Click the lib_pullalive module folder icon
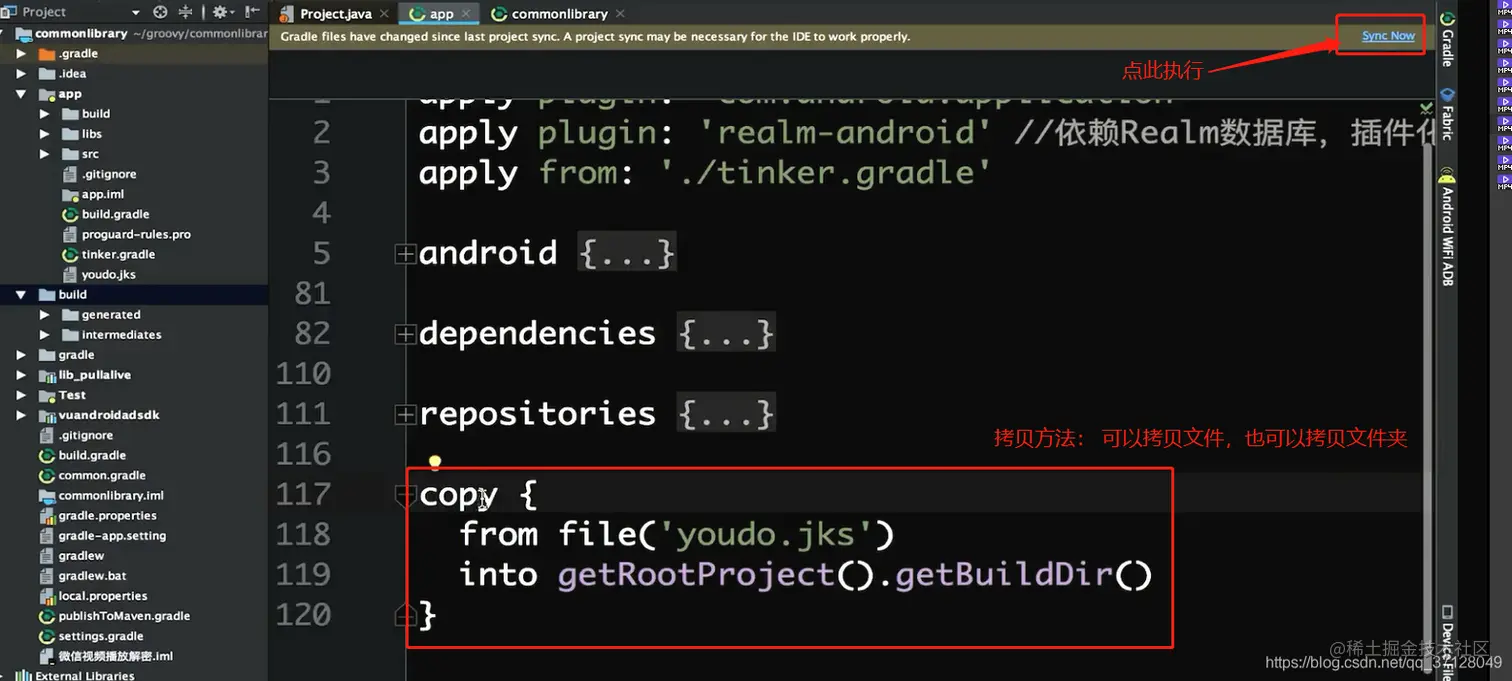 [47, 375]
